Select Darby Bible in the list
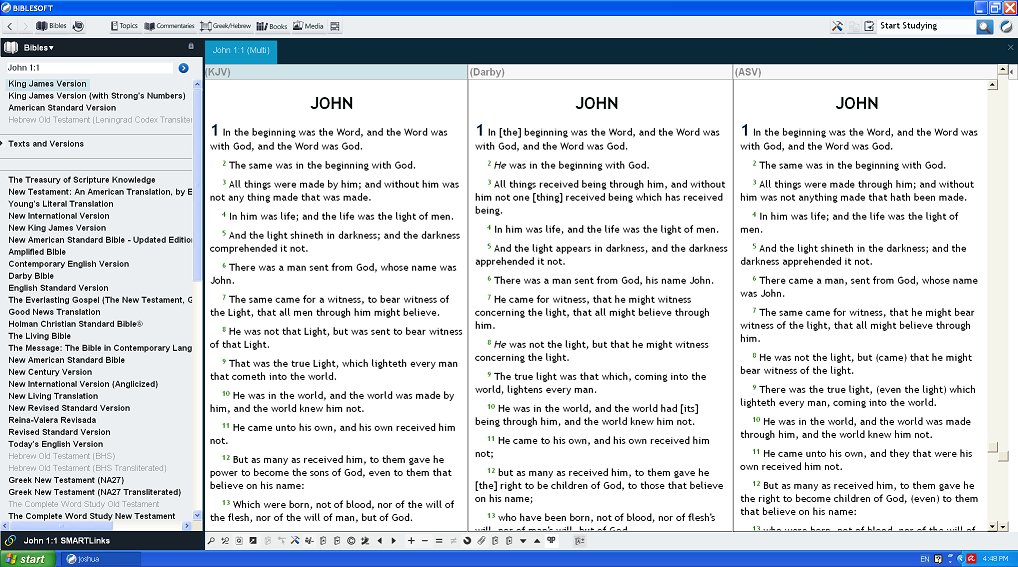This screenshot has height=567, width=1018. click(31, 276)
